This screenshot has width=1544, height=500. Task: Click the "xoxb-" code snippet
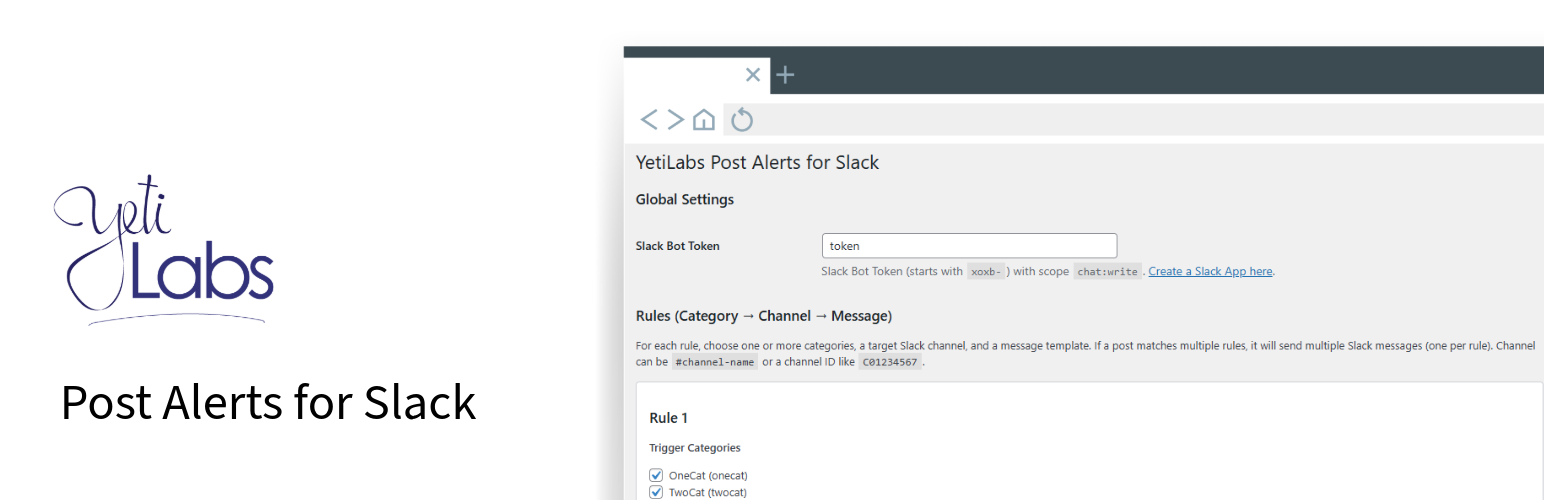click(985, 271)
